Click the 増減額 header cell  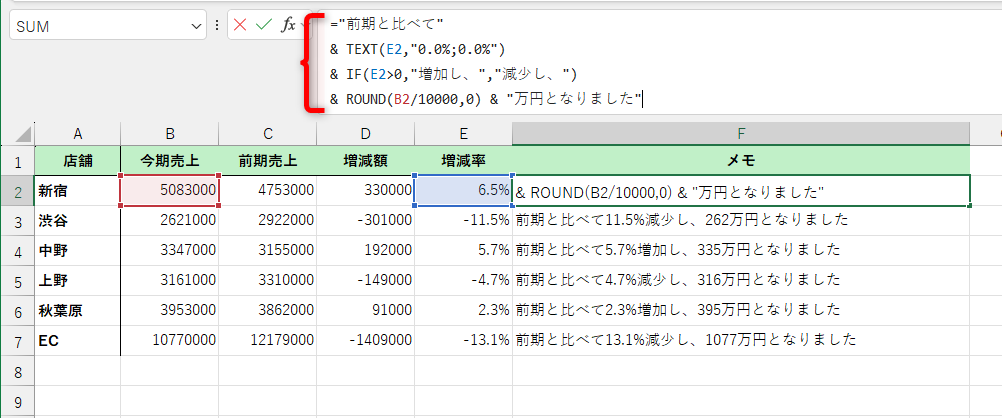tap(365, 160)
